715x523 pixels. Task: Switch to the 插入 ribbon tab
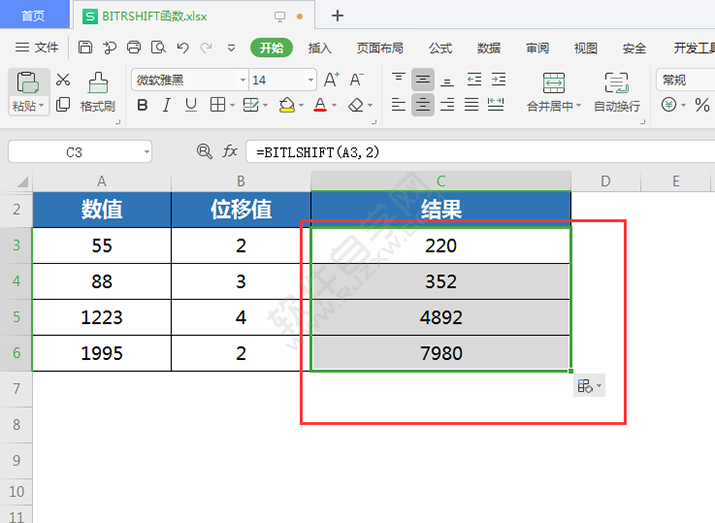tap(320, 48)
